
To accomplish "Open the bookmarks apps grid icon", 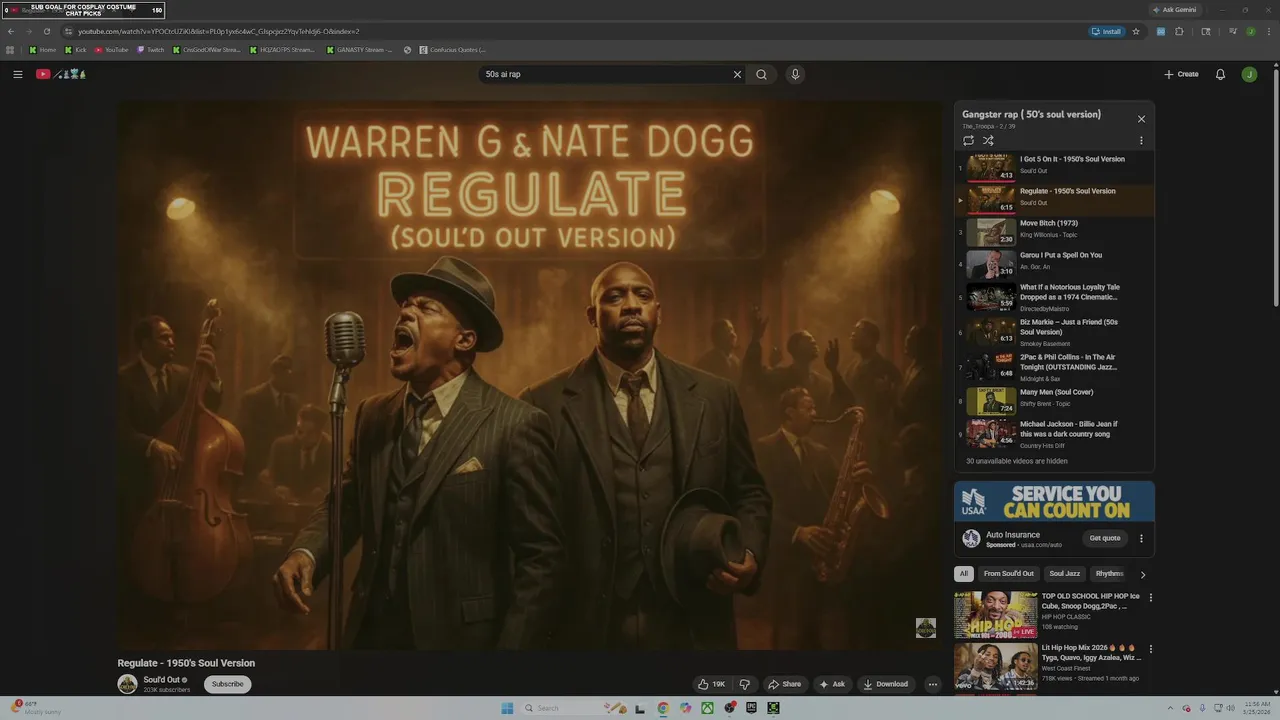I will point(11,50).
